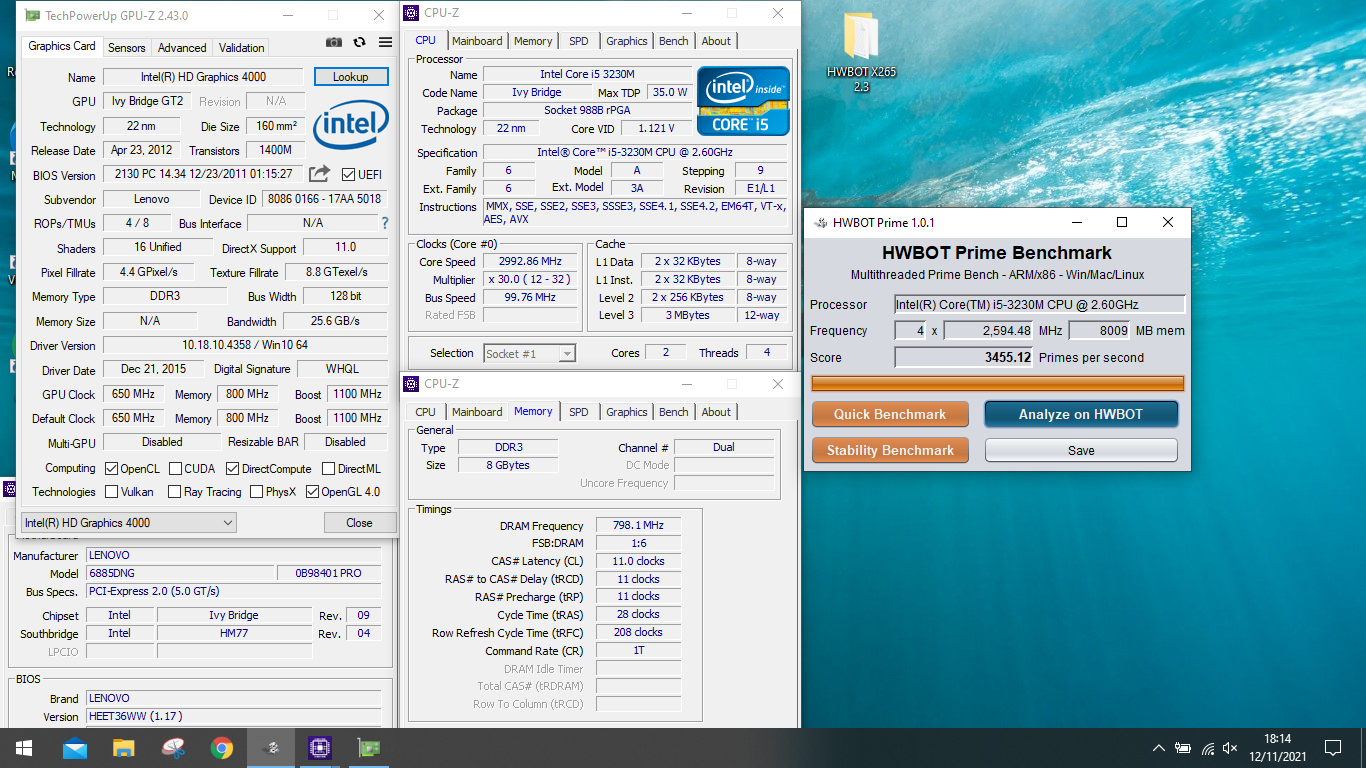1366x768 pixels.
Task: Toggle the Ray Tracing checkbox
Action: click(174, 491)
